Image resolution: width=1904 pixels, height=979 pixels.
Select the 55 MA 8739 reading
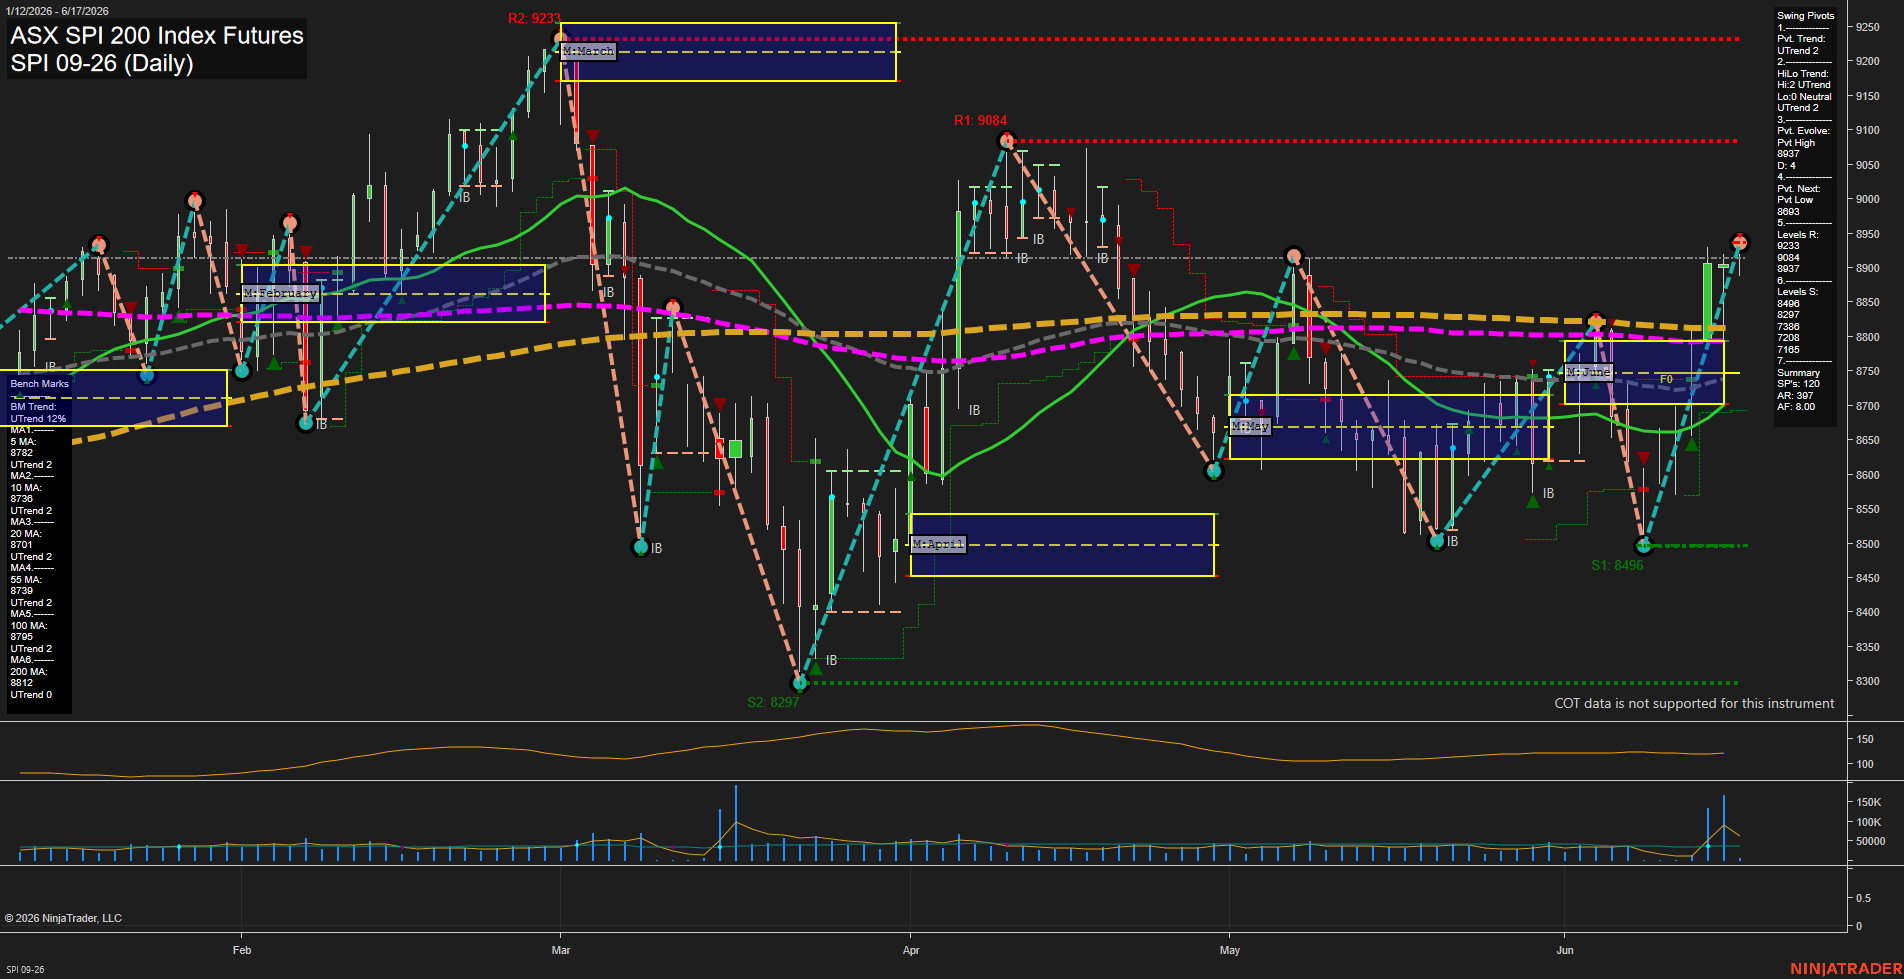[24, 585]
